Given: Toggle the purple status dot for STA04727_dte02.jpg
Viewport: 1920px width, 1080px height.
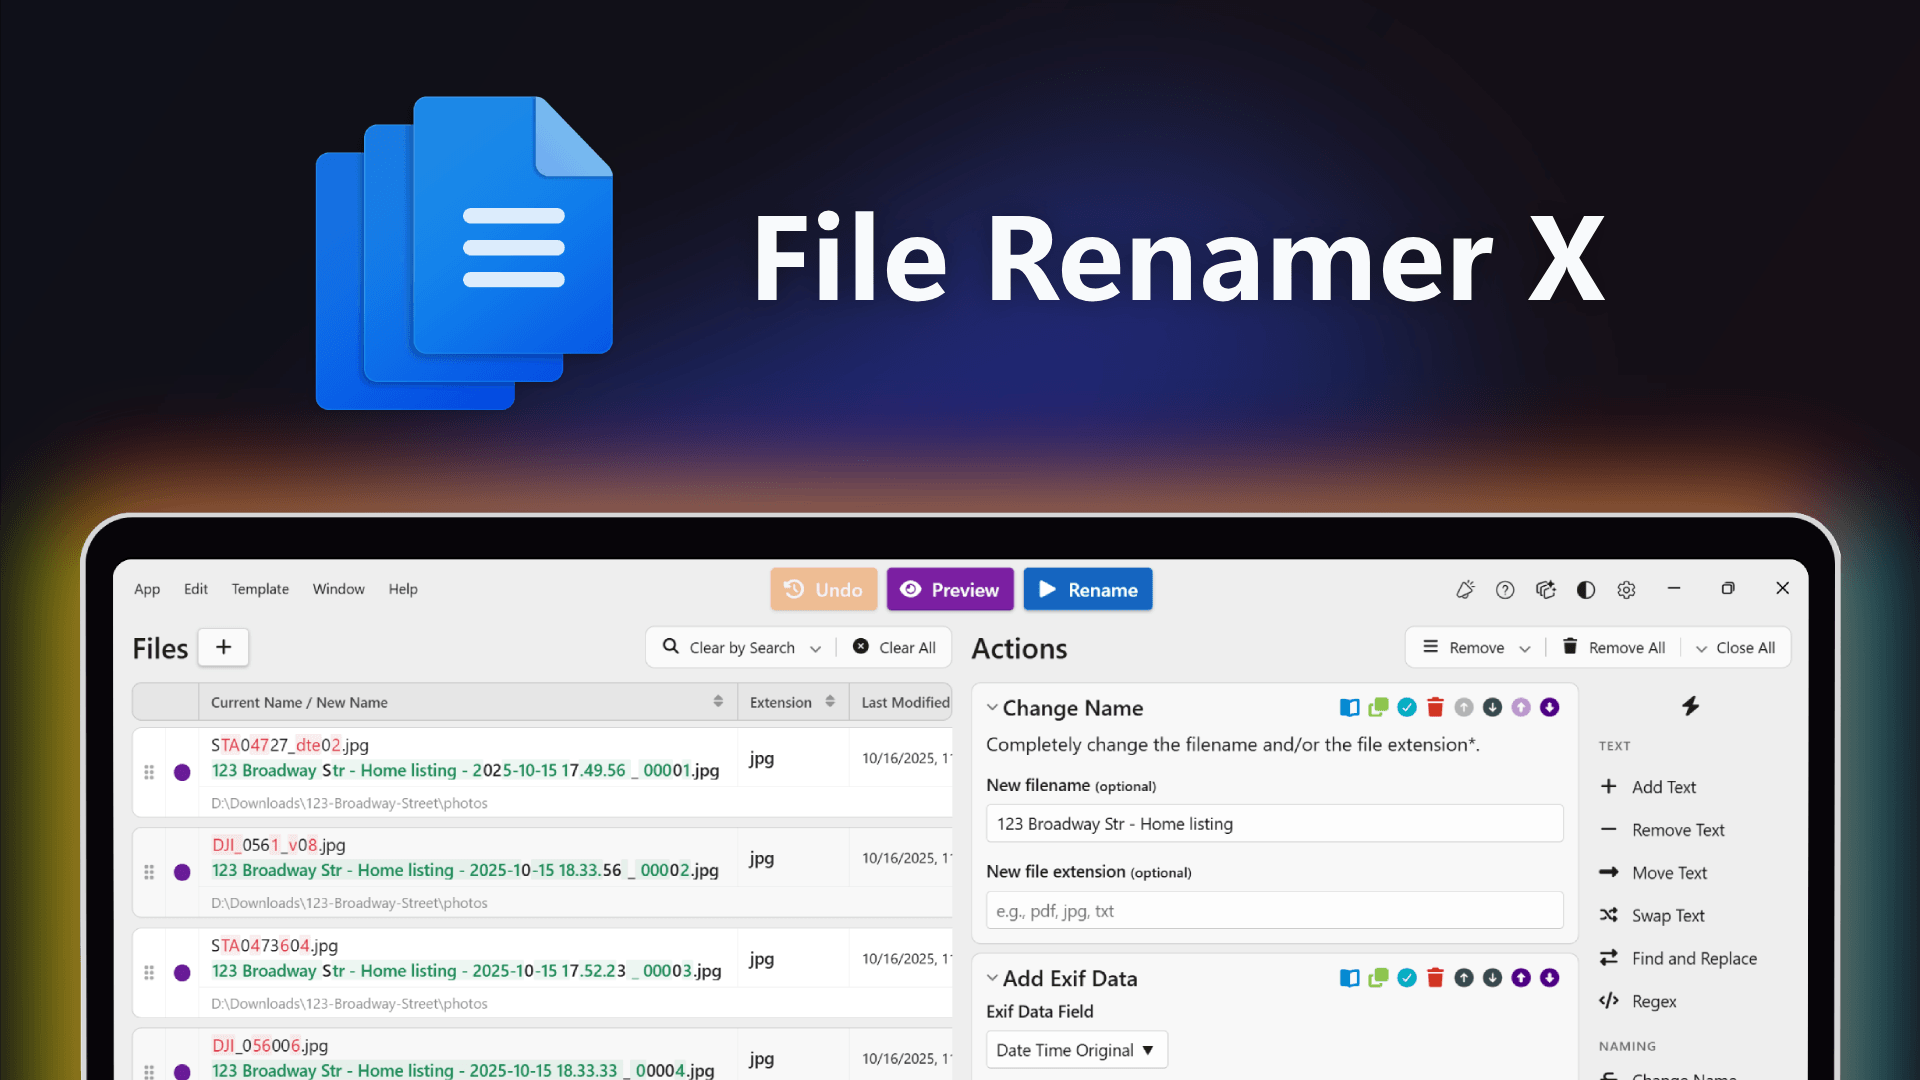Looking at the screenshot, I should (182, 772).
